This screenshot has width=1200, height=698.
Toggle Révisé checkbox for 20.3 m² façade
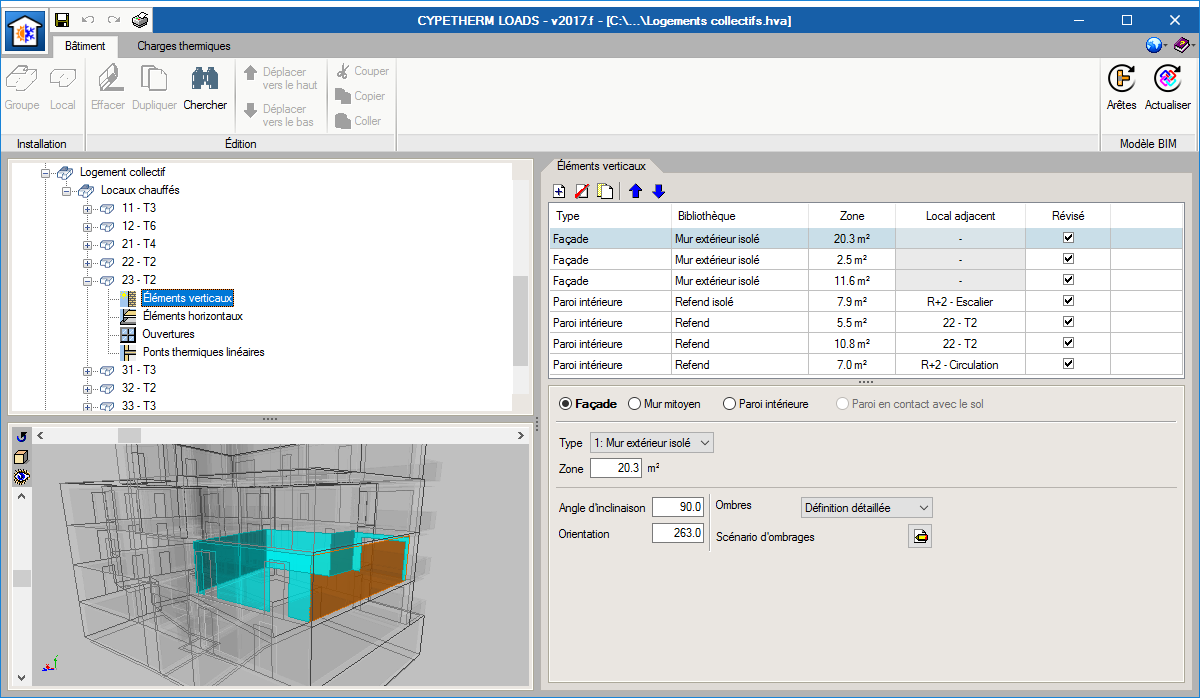coord(1068,238)
